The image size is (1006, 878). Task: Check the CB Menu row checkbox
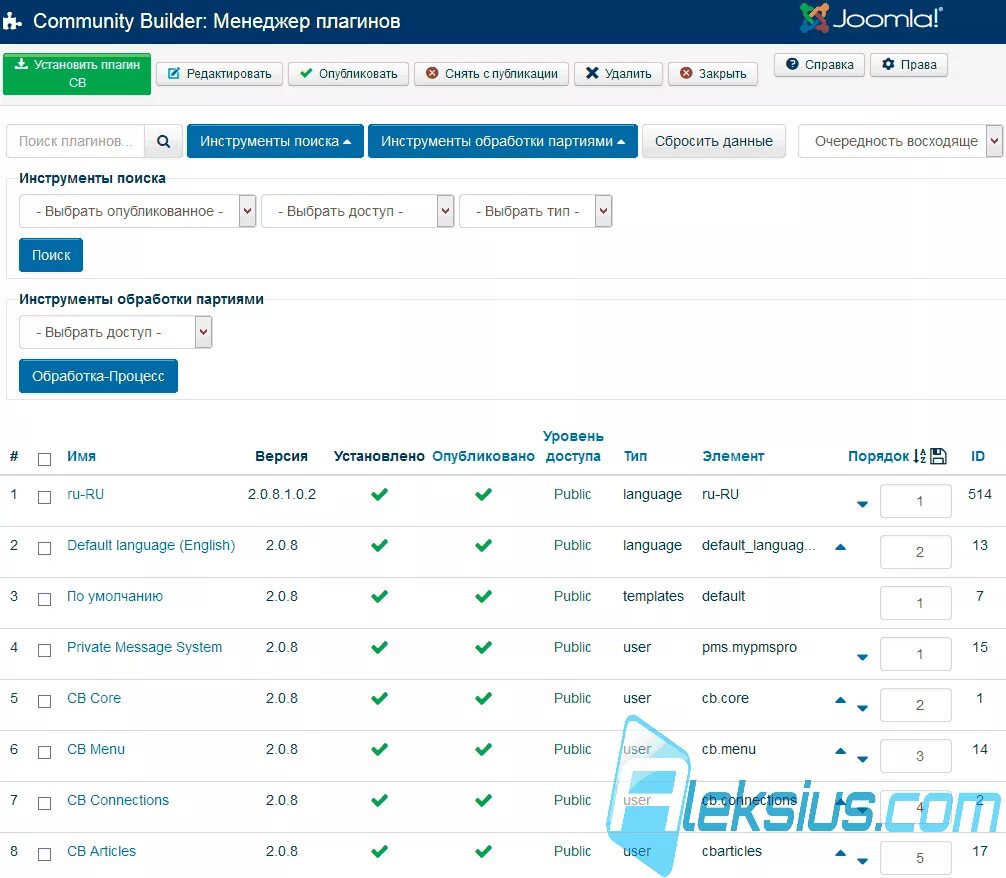(x=44, y=752)
